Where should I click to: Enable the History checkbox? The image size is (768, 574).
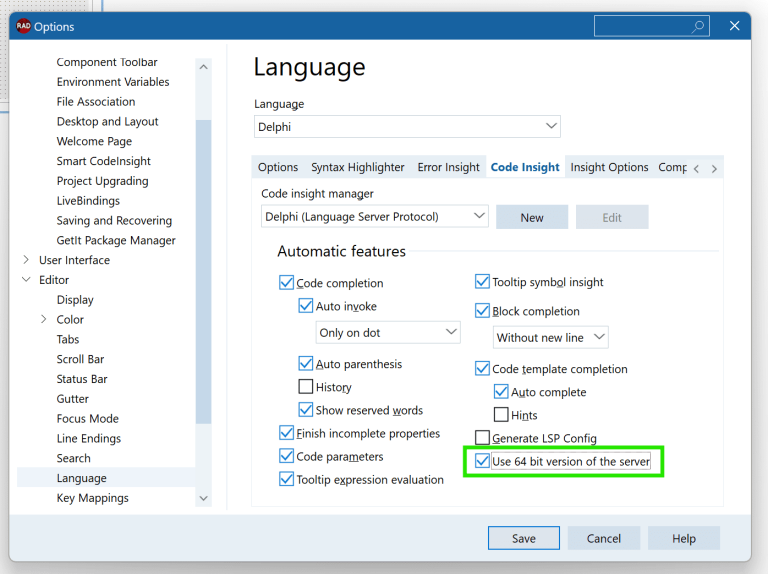pos(306,386)
